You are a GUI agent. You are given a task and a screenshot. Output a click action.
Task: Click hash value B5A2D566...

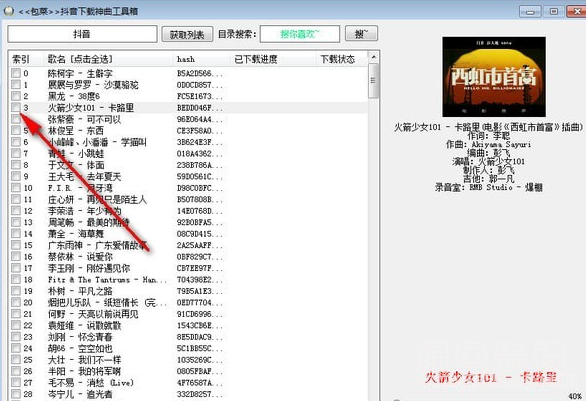[200, 73]
